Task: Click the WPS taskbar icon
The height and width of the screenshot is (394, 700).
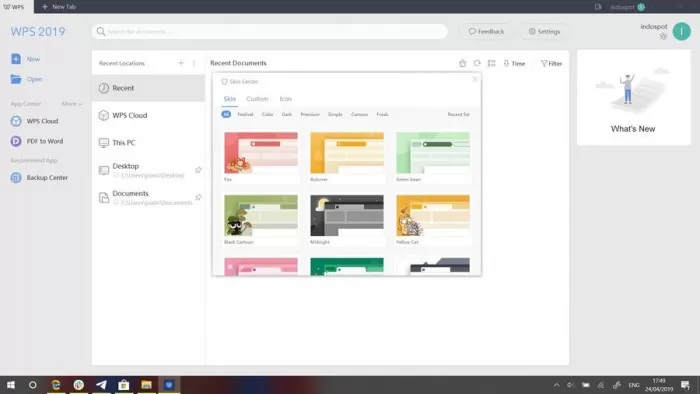Action: tap(169, 385)
